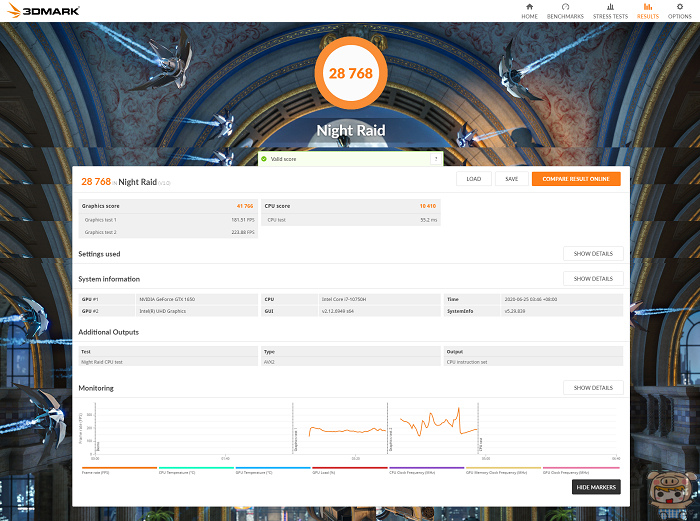Select the Graphics test 2 row

168,232
